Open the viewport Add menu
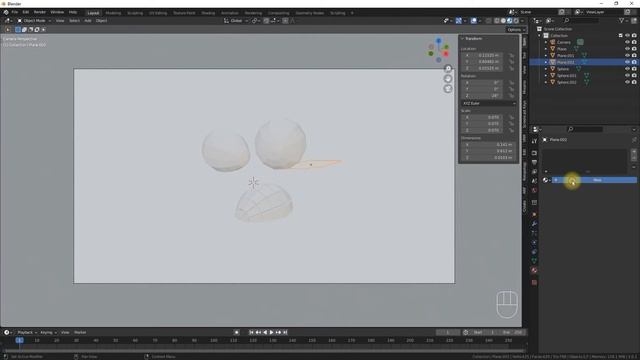640x360 pixels. (x=88, y=20)
